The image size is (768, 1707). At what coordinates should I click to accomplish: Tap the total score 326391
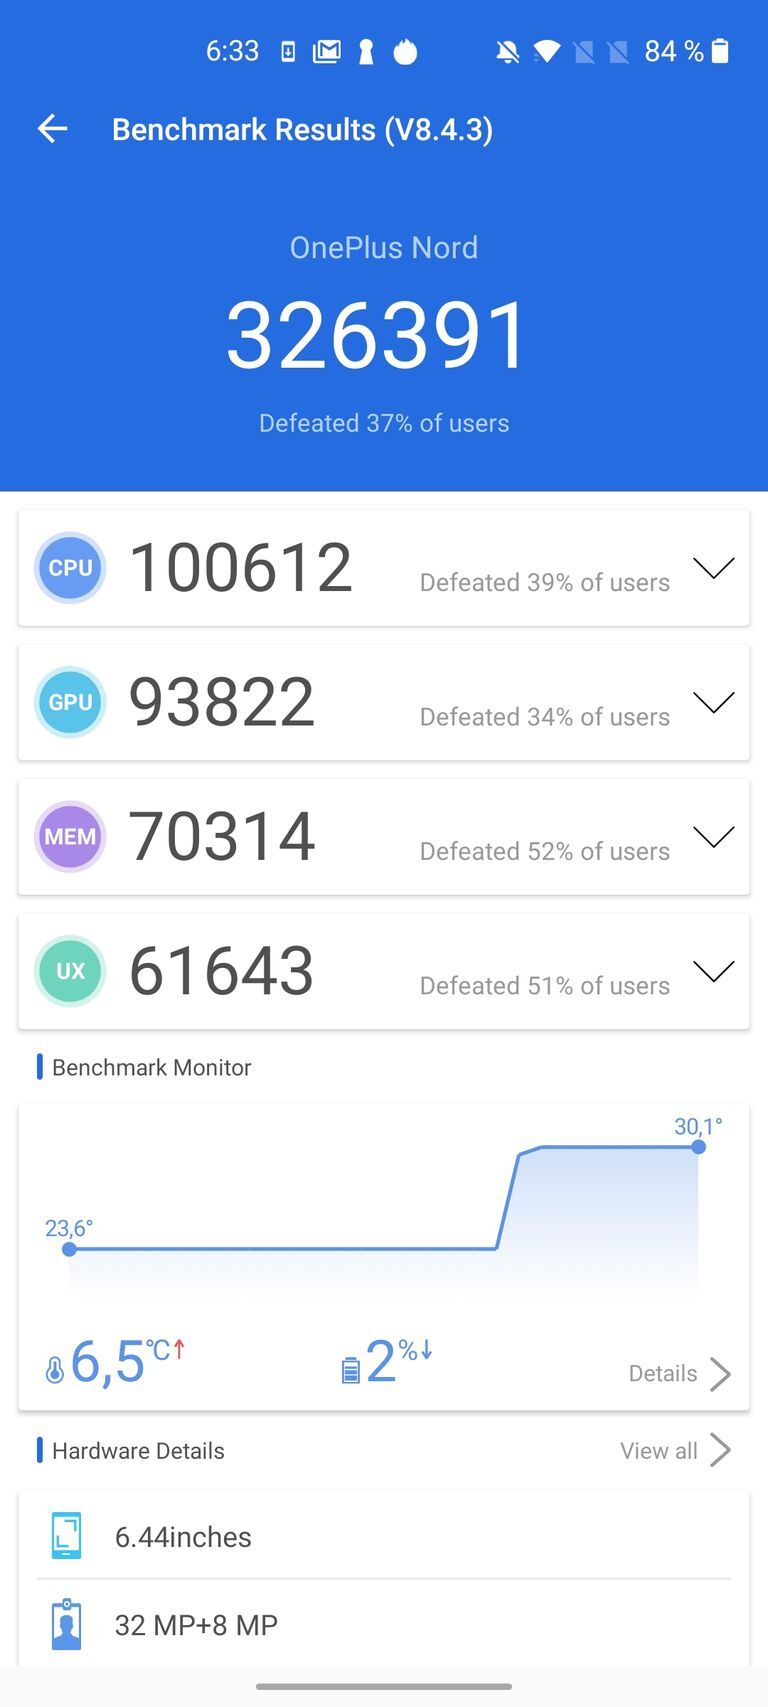pyautogui.click(x=378, y=335)
